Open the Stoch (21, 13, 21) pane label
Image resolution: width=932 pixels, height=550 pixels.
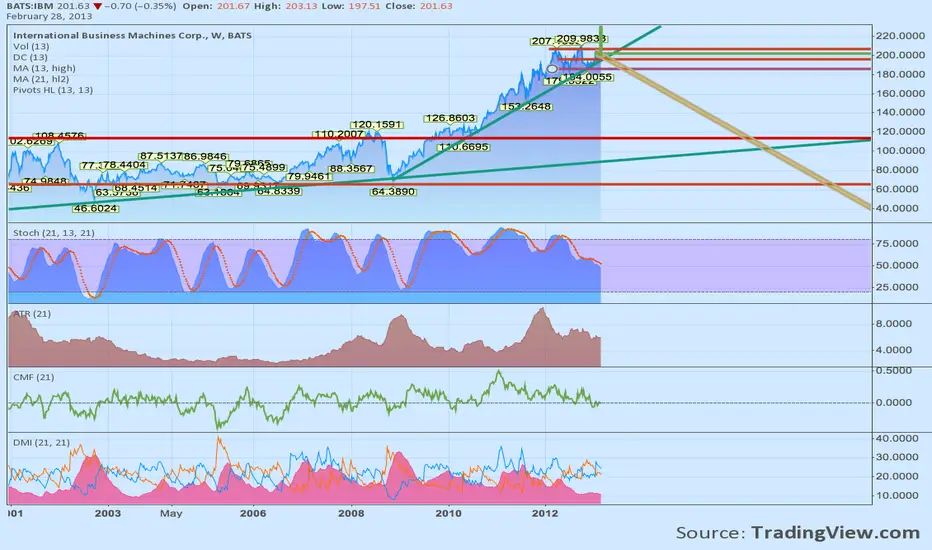click(x=53, y=233)
